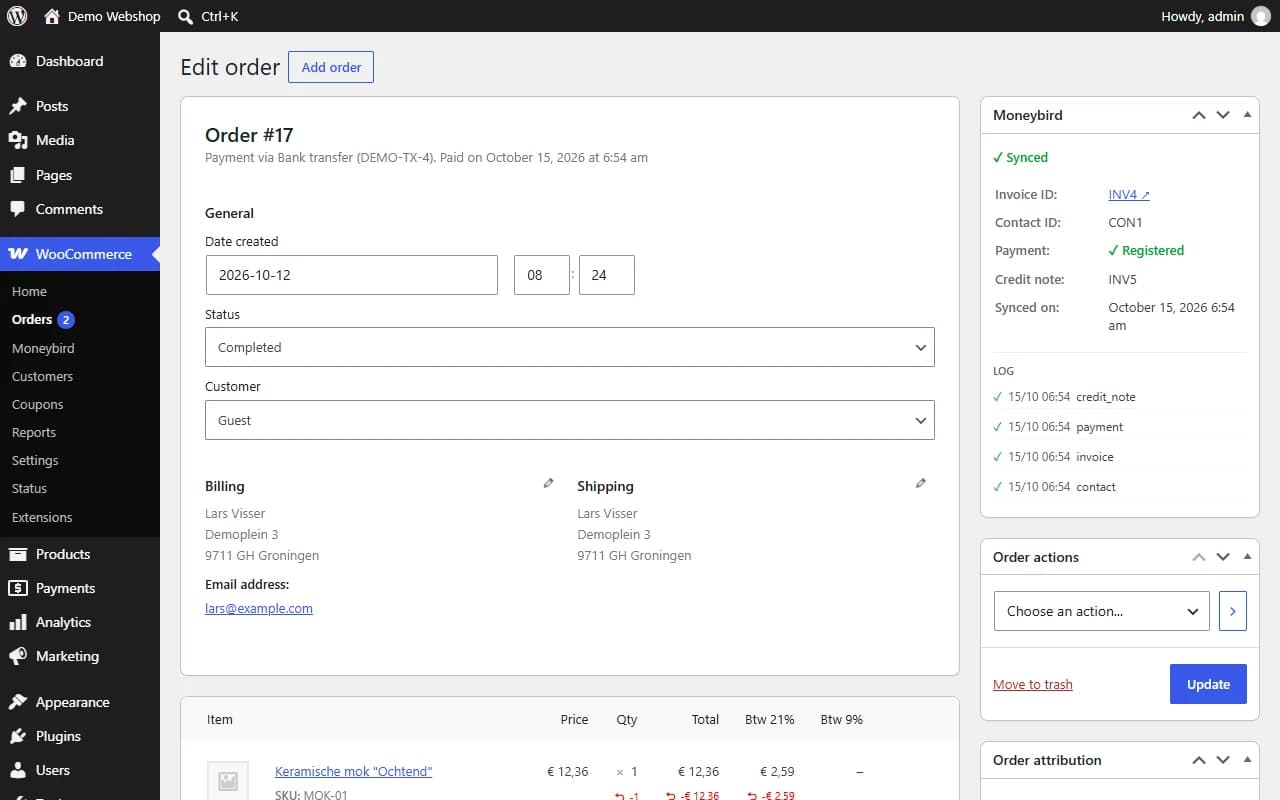Screen dimensions: 1280x800
Task: Open the Ctrl+K search magnifier
Action: (x=185, y=16)
